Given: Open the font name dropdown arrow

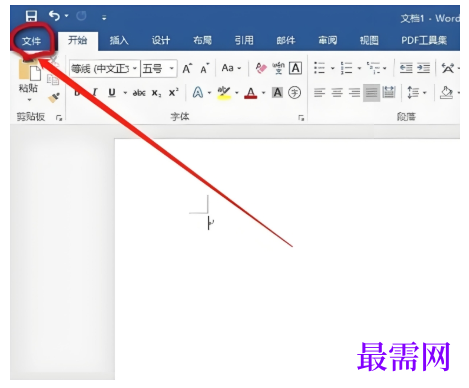Looking at the screenshot, I should click(x=135, y=69).
